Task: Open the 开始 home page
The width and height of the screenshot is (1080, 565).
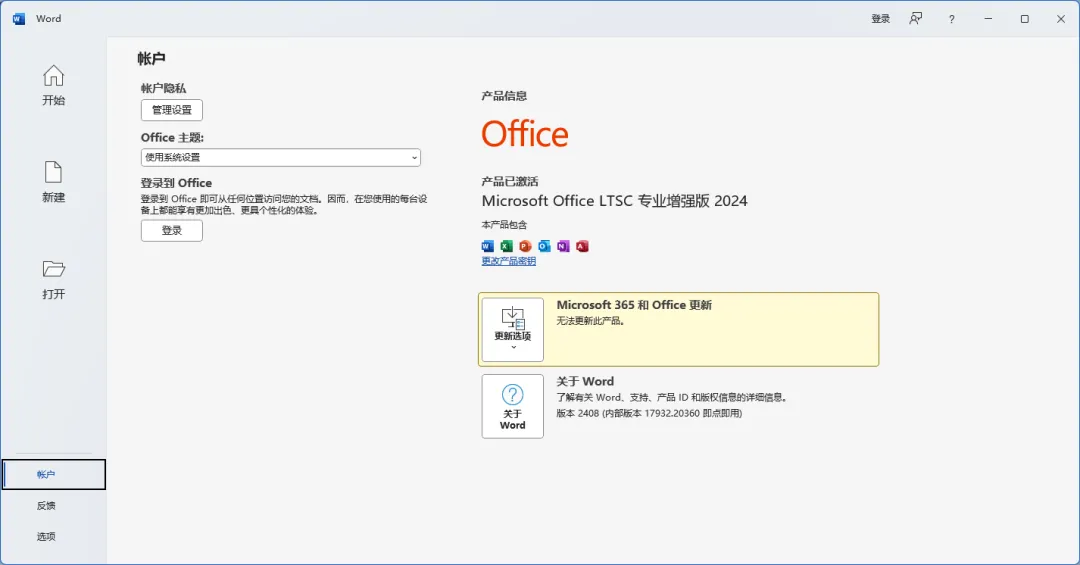Action: [x=53, y=85]
